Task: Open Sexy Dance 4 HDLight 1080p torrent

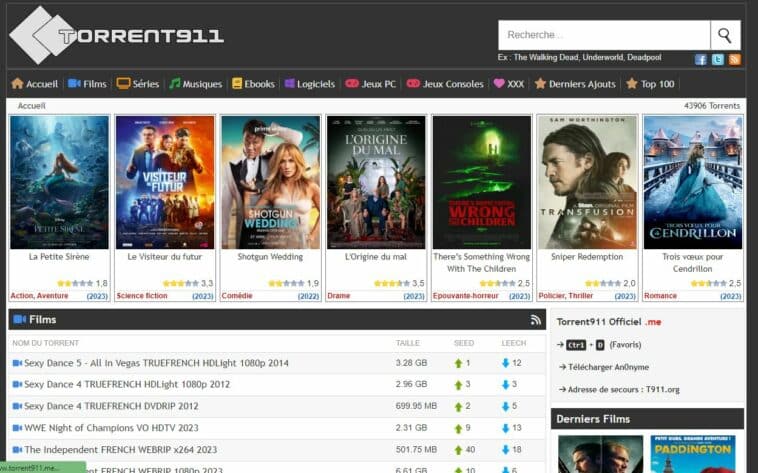Action: pyautogui.click(x=127, y=384)
